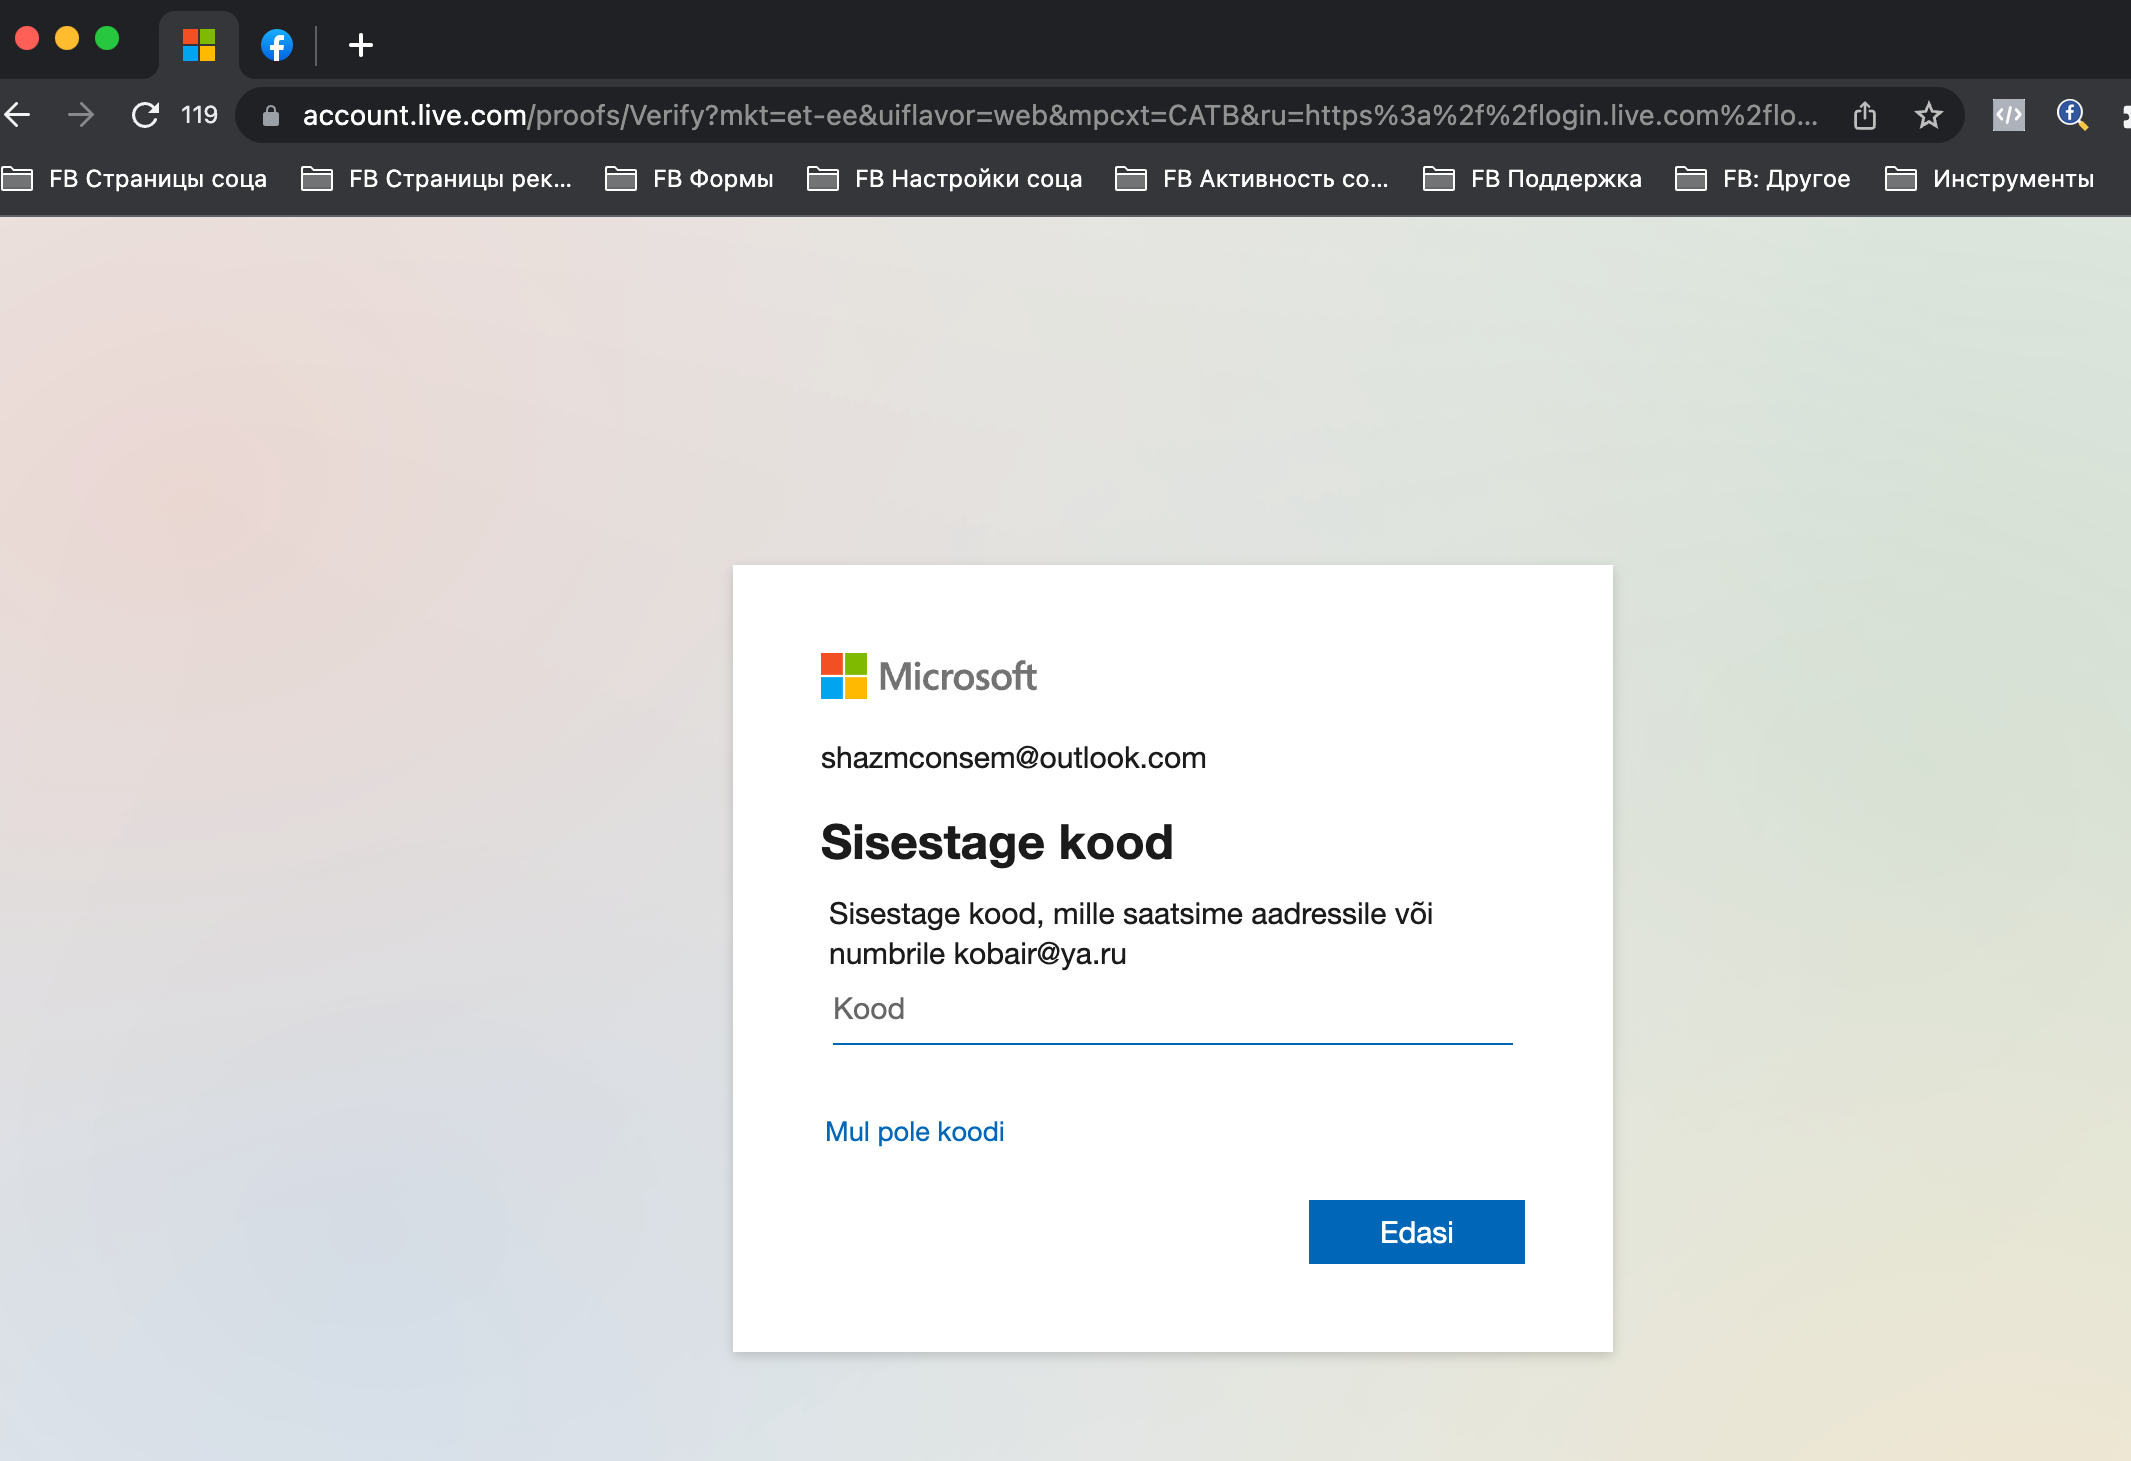Open the code brackets extension icon
The width and height of the screenshot is (2131, 1461).
pyautogui.click(x=2008, y=115)
